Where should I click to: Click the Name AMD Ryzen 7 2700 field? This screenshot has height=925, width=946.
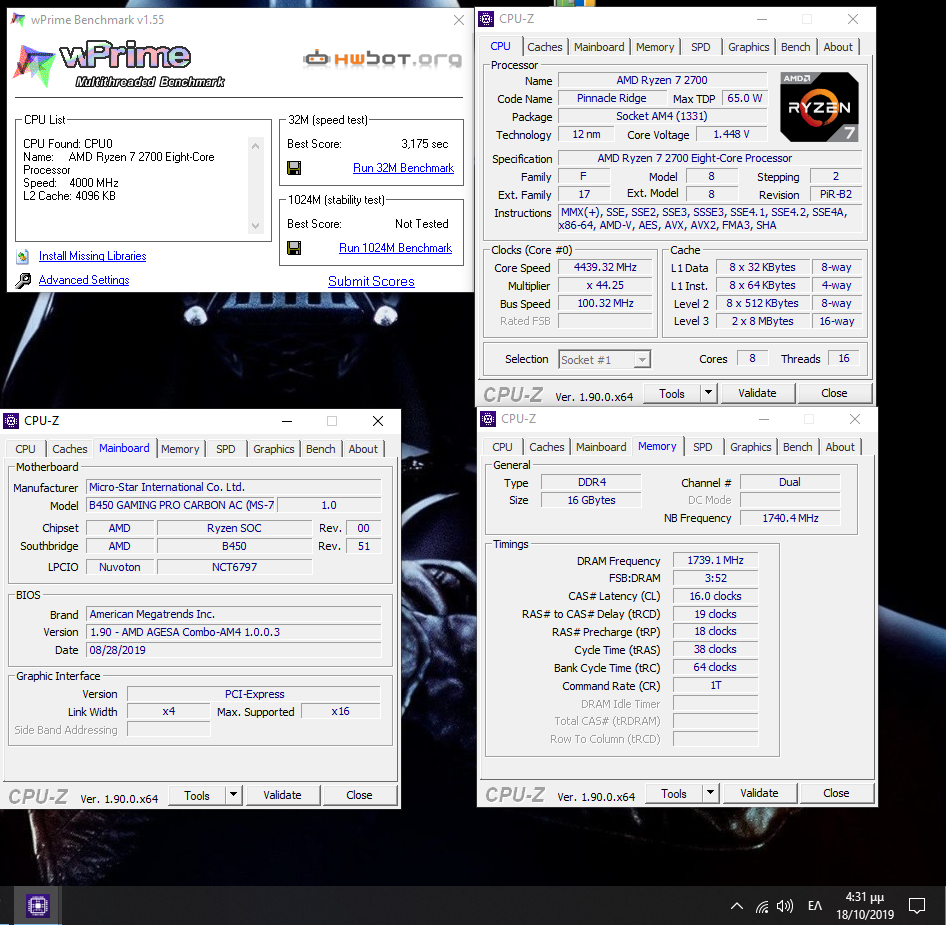click(662, 80)
